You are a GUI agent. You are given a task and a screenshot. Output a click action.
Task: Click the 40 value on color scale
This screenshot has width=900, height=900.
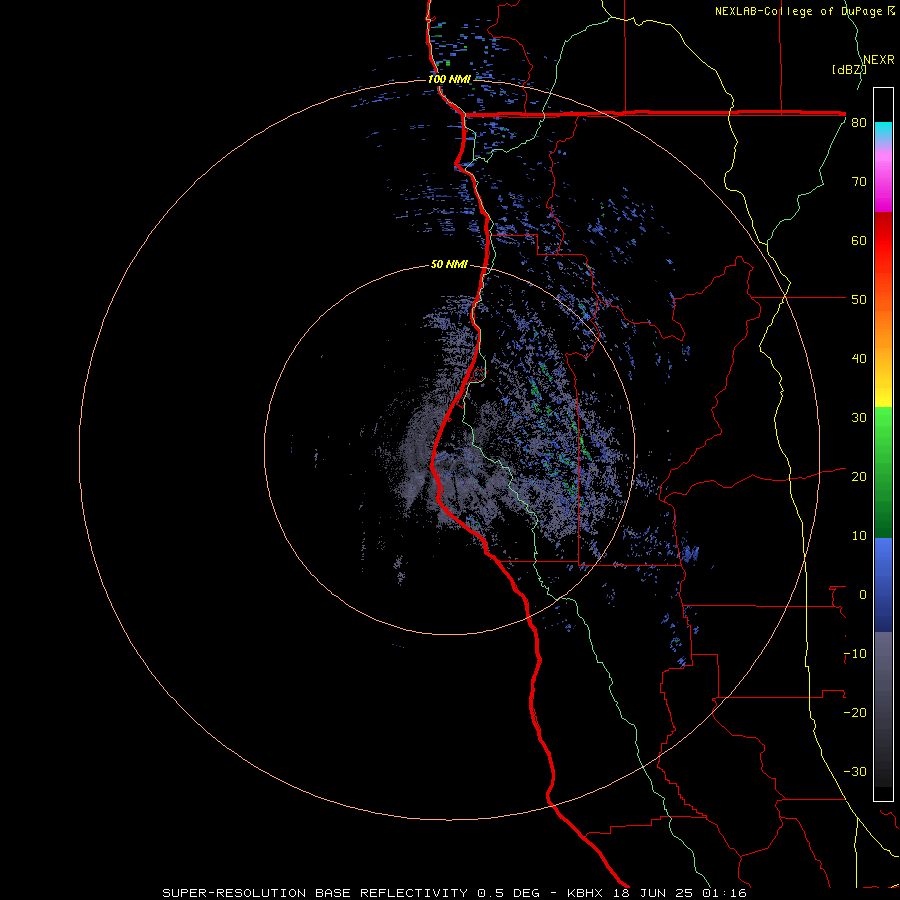[x=859, y=359]
